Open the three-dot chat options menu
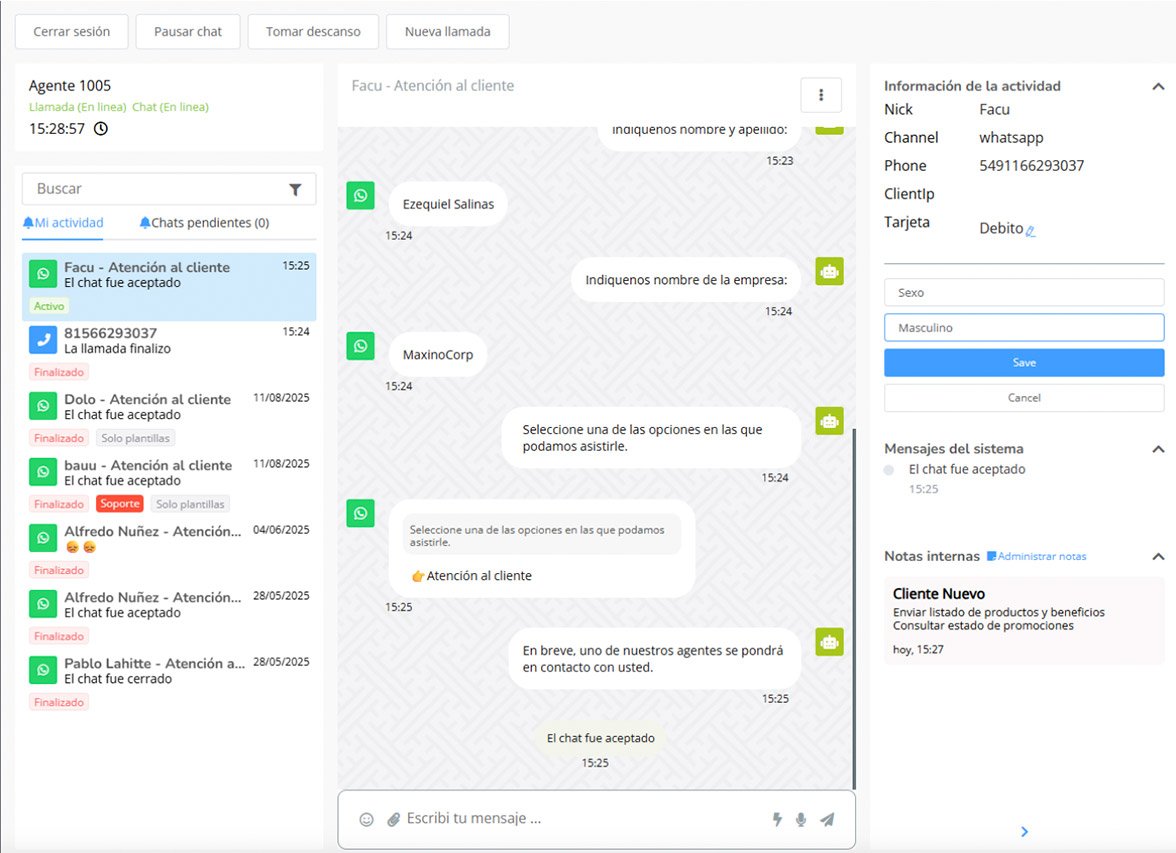The image size is (1176, 853). tap(821, 95)
